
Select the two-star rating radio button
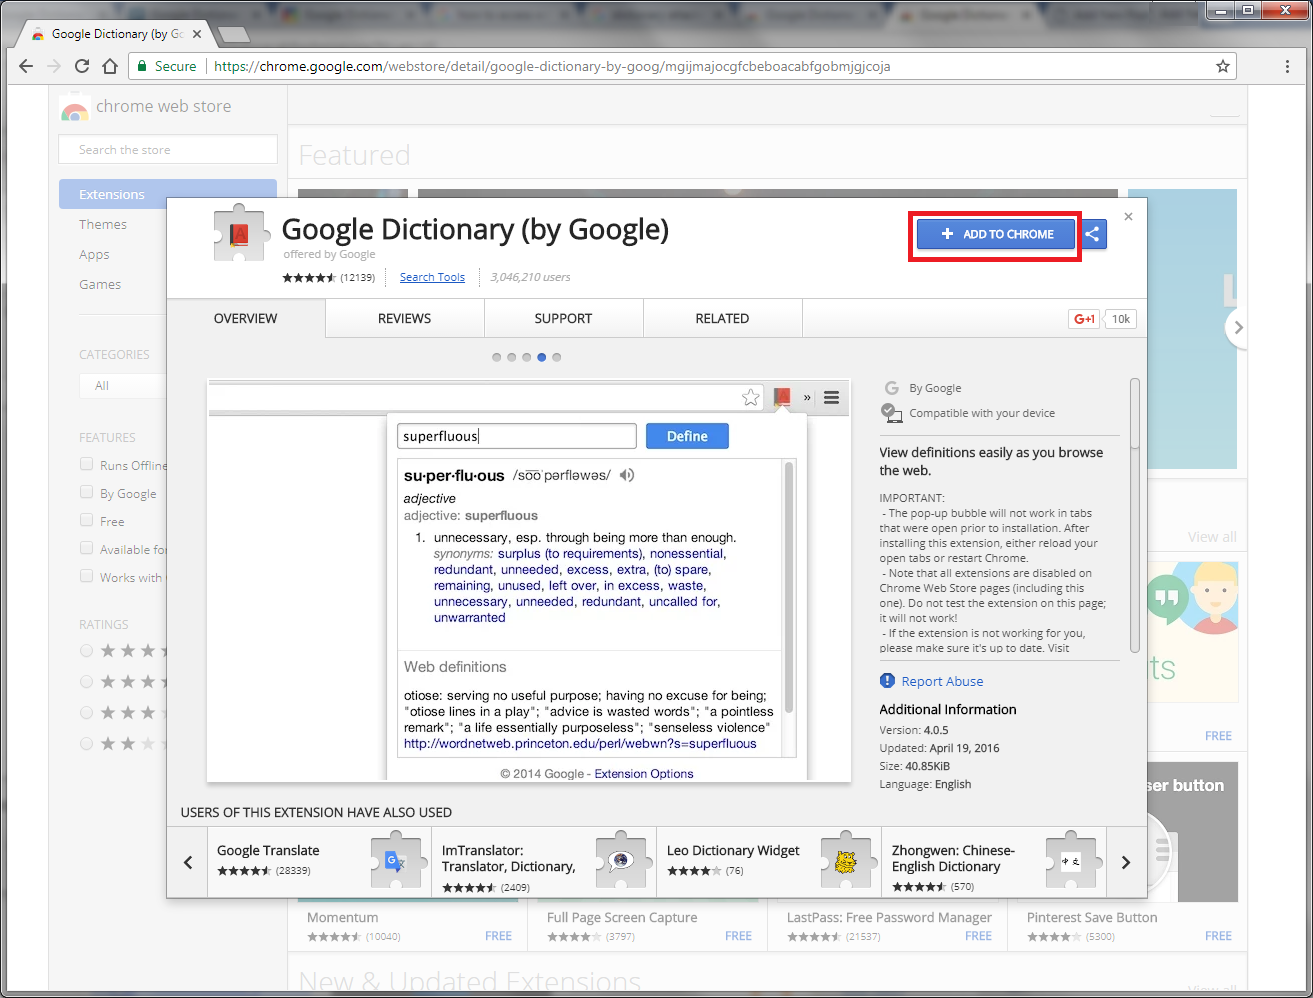87,744
